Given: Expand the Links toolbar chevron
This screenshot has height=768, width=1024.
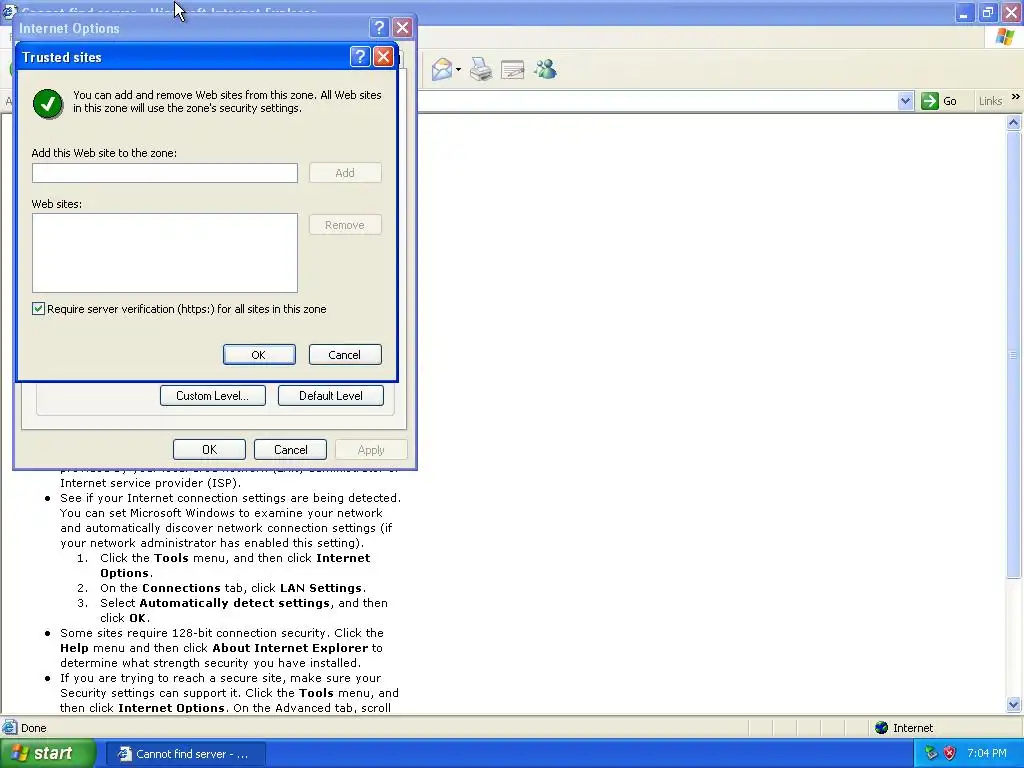Looking at the screenshot, I should click(x=1015, y=97).
